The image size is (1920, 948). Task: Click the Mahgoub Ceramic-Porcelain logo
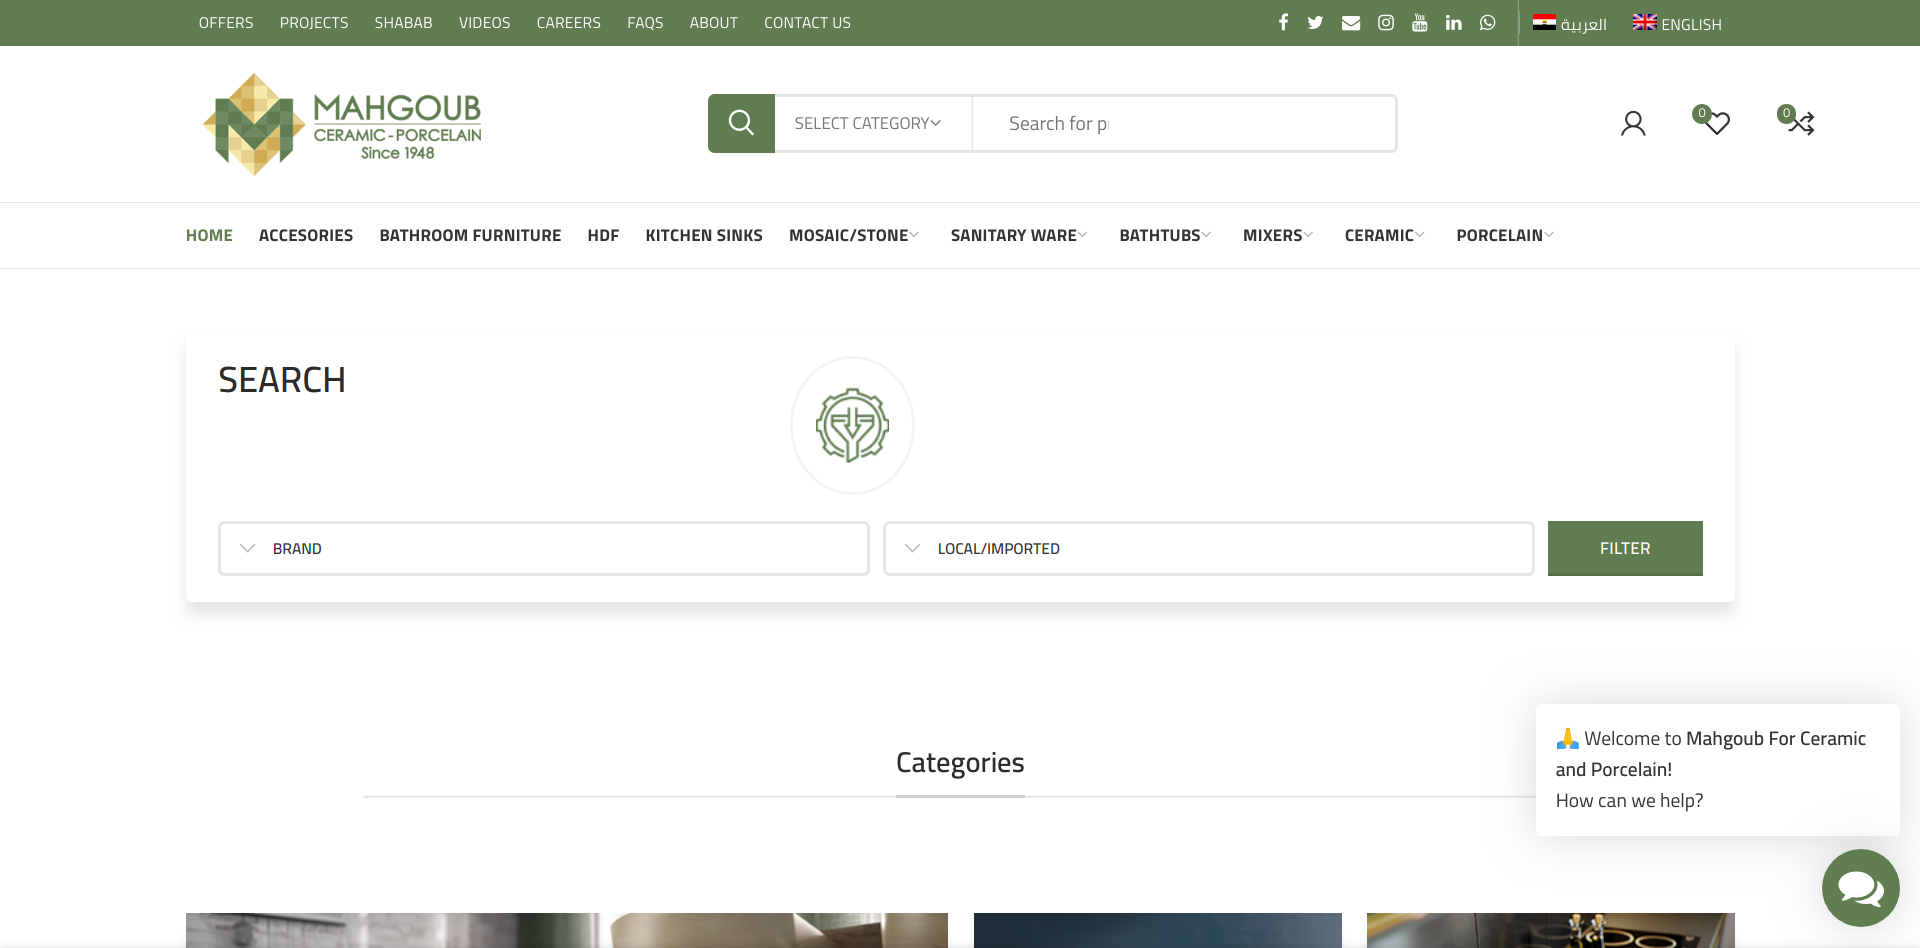(342, 124)
